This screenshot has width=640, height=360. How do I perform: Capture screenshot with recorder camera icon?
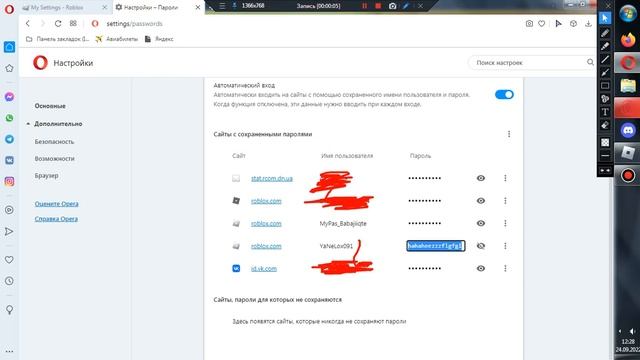392,6
